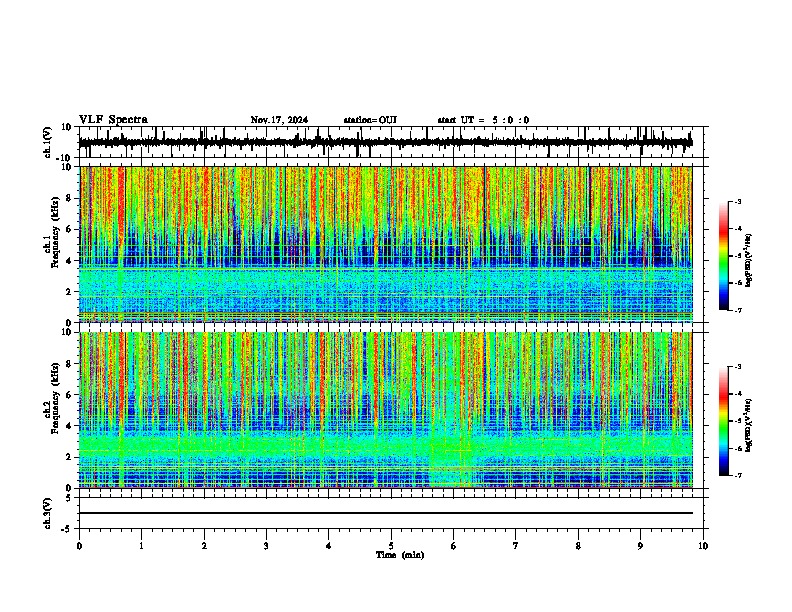Click the "6" kHz tick on ch.1 spectrogram axis
Viewport: 792px width, 612px height.
pyautogui.click(x=70, y=229)
